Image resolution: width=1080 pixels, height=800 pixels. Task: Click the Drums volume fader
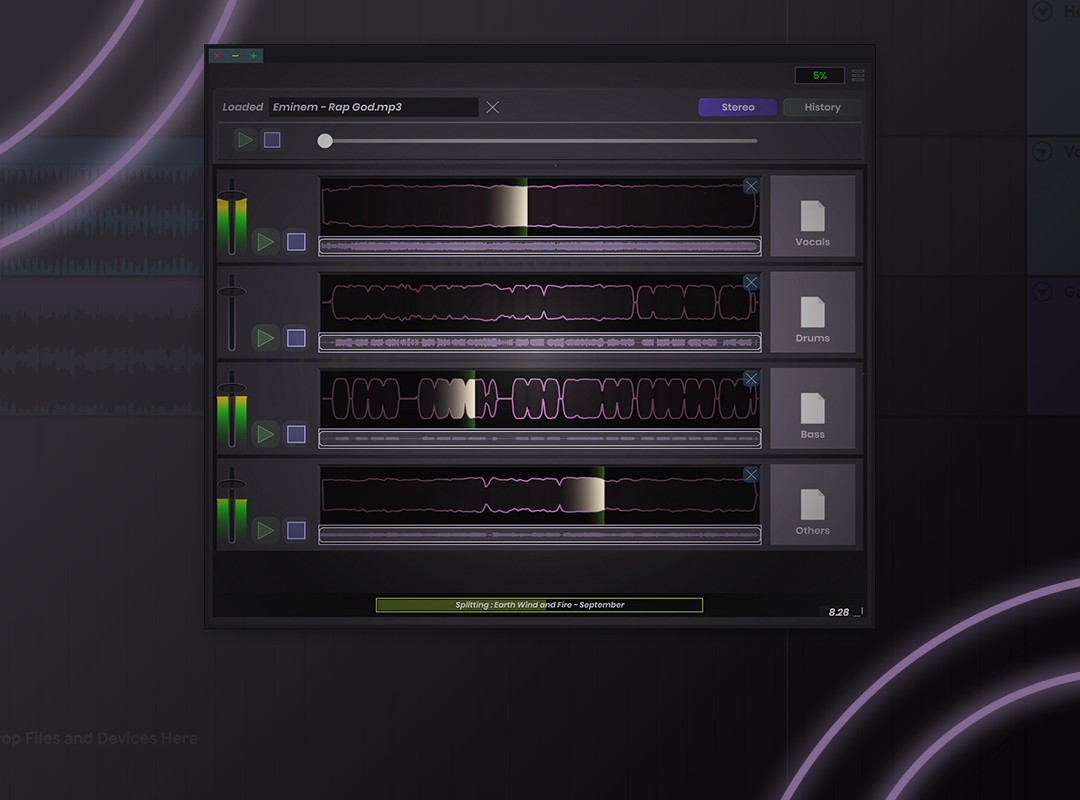(x=232, y=291)
